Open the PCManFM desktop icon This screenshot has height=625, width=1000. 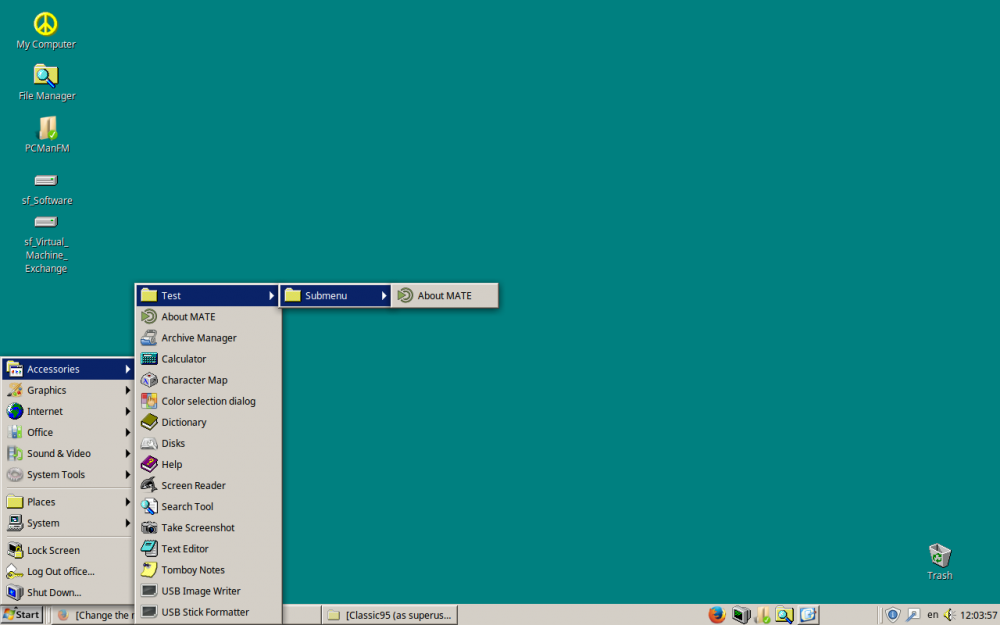pyautogui.click(x=47, y=135)
